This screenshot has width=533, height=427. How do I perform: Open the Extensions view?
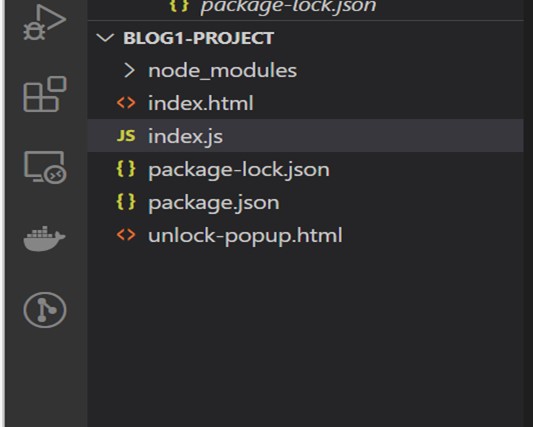click(x=45, y=94)
